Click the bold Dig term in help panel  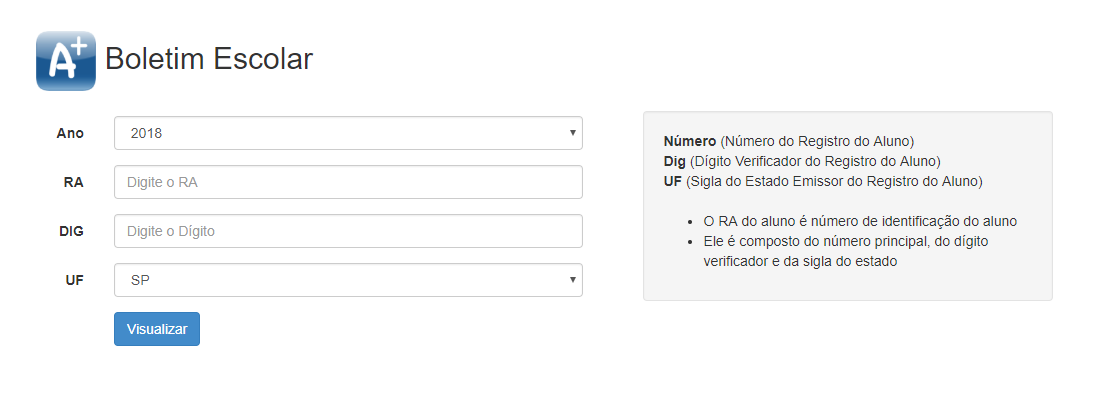click(675, 161)
